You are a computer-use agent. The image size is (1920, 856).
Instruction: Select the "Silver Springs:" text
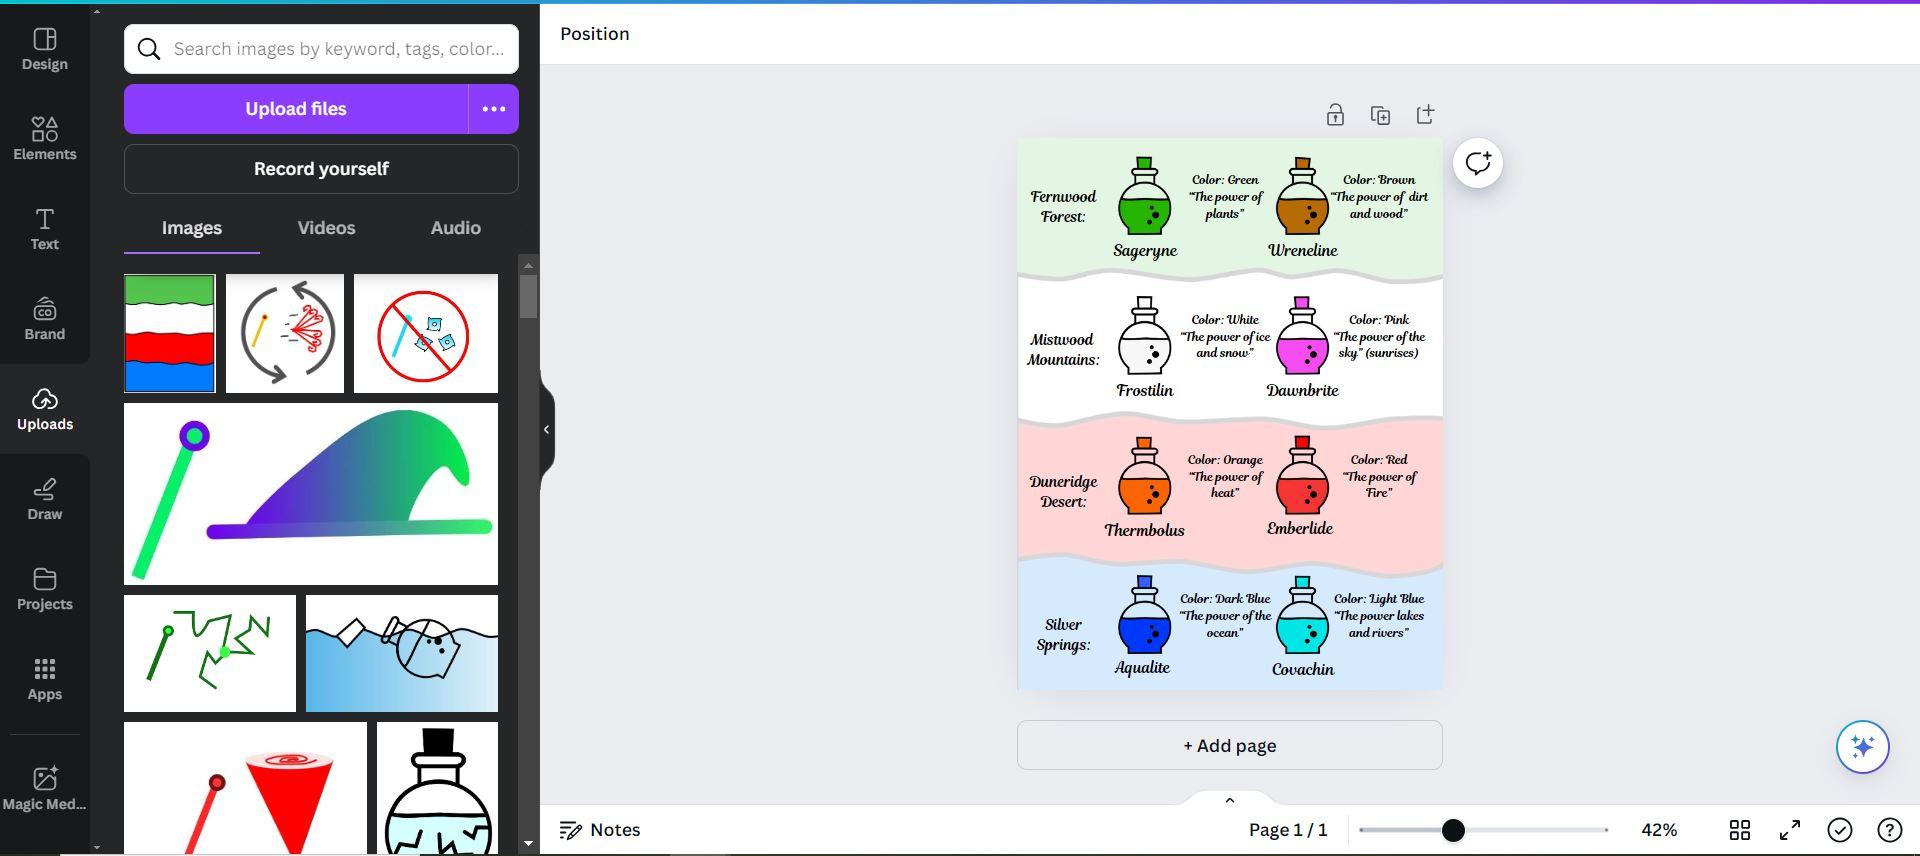tap(1063, 634)
